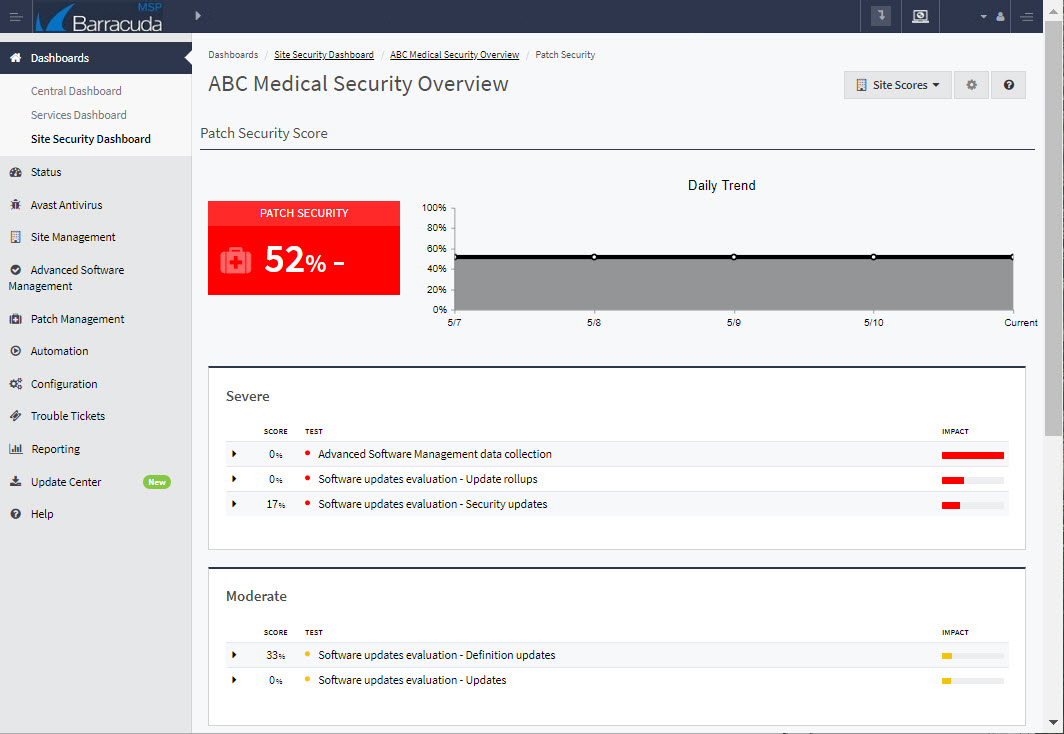The height and width of the screenshot is (734, 1064).
Task: Click the 52% Patch Security score tile
Action: 304,248
